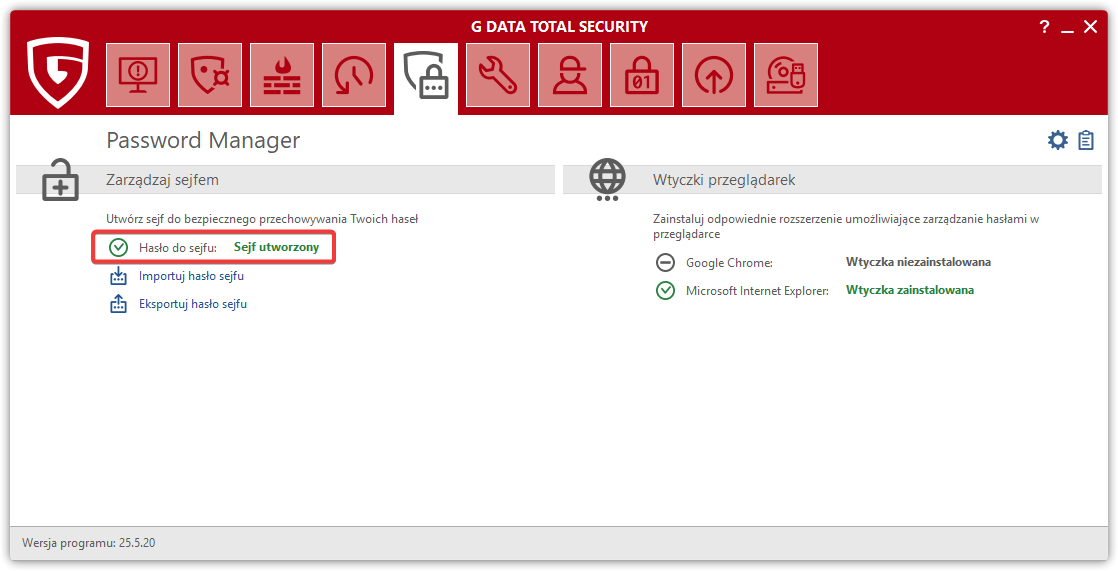Click the G DATA shield logo

[58, 73]
